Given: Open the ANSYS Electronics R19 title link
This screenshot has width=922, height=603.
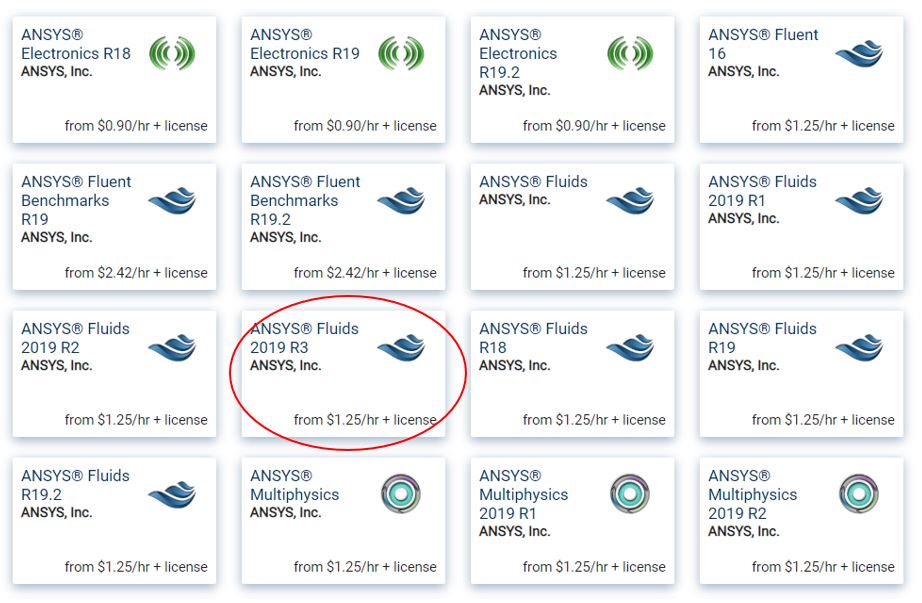Looking at the screenshot, I should pyautogui.click(x=305, y=44).
